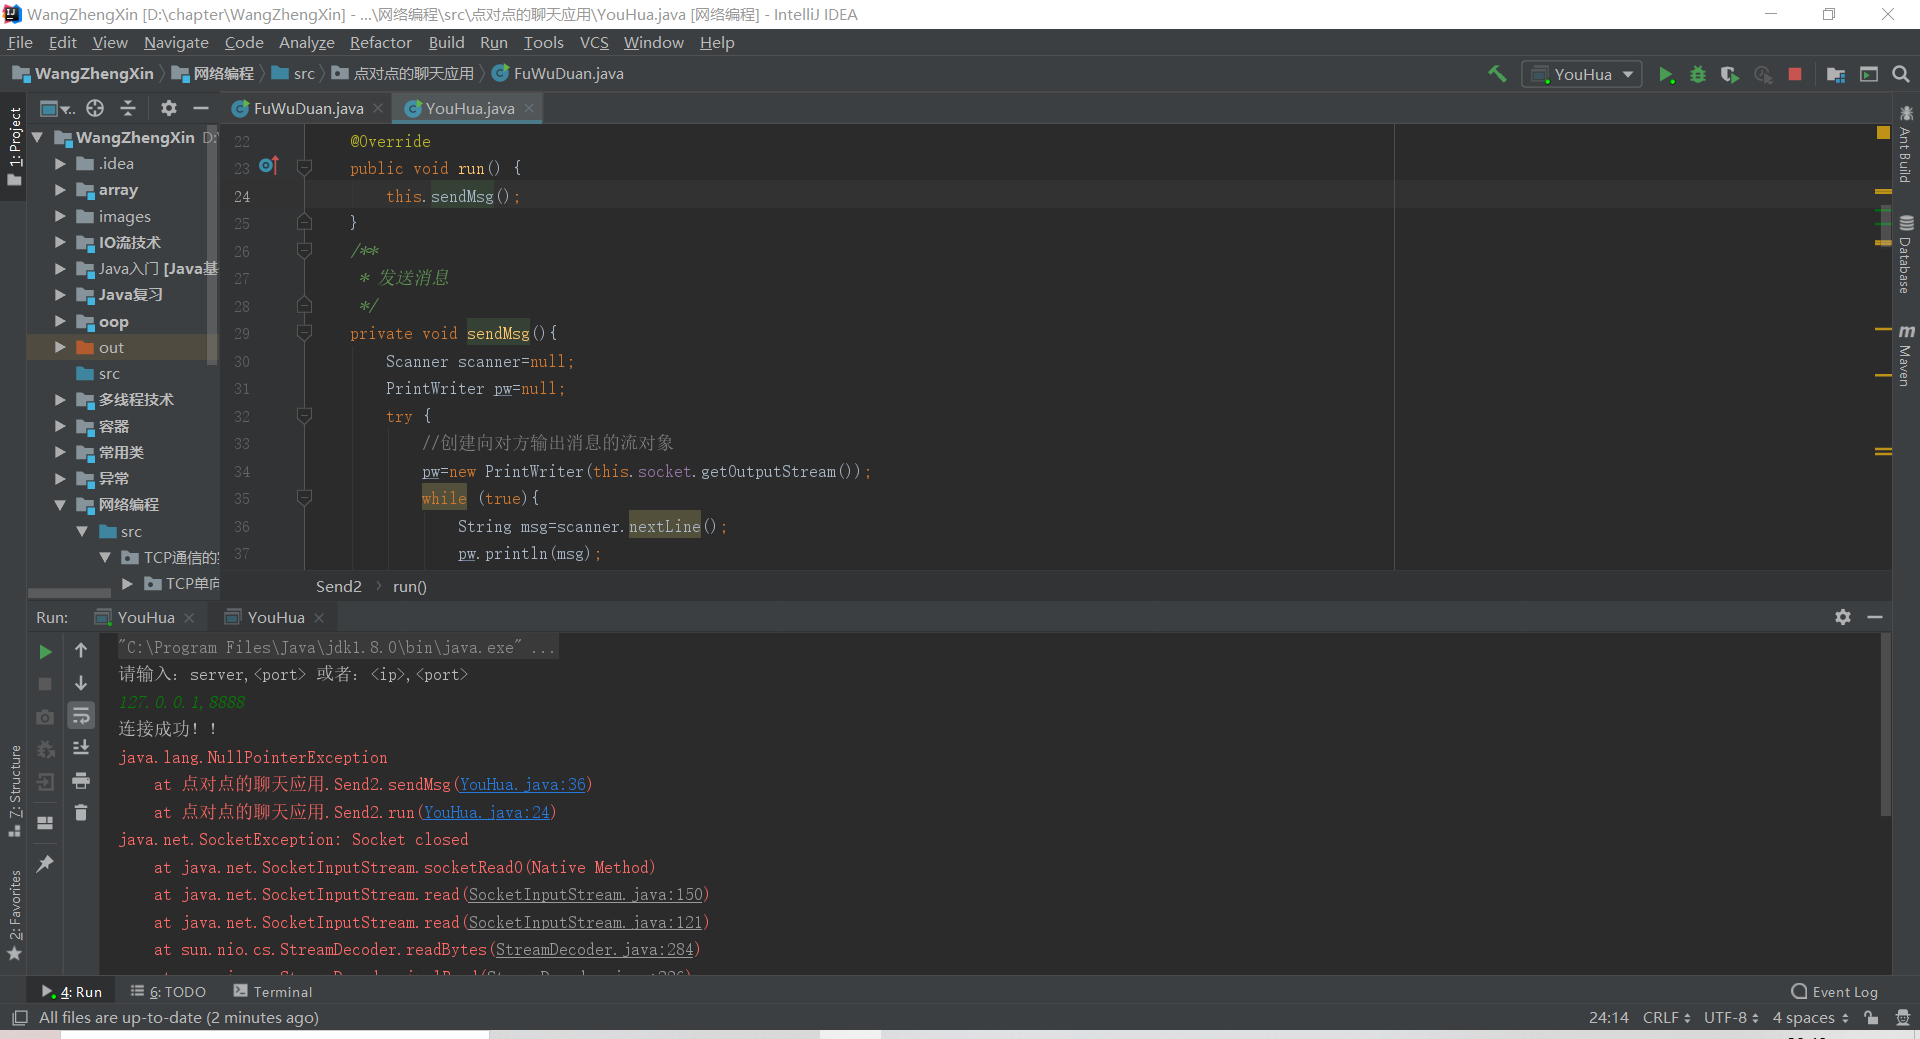Fold the sendMsg method at line 29
Image resolution: width=1920 pixels, height=1039 pixels.
tap(305, 332)
